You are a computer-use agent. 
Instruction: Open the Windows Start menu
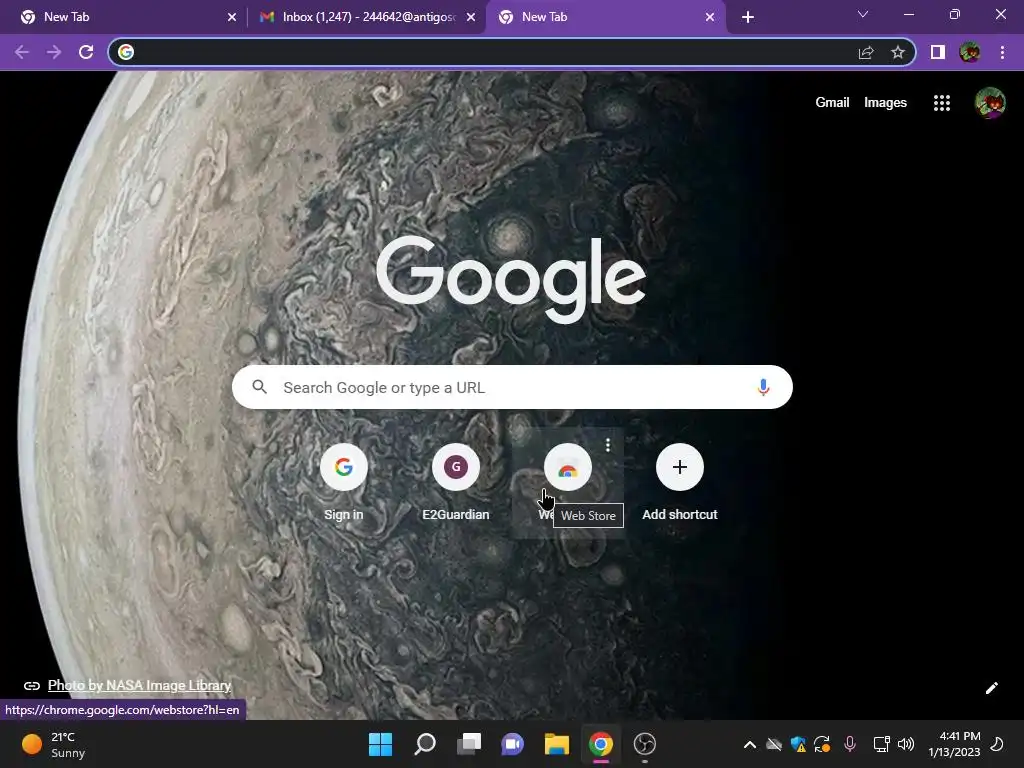(x=380, y=744)
